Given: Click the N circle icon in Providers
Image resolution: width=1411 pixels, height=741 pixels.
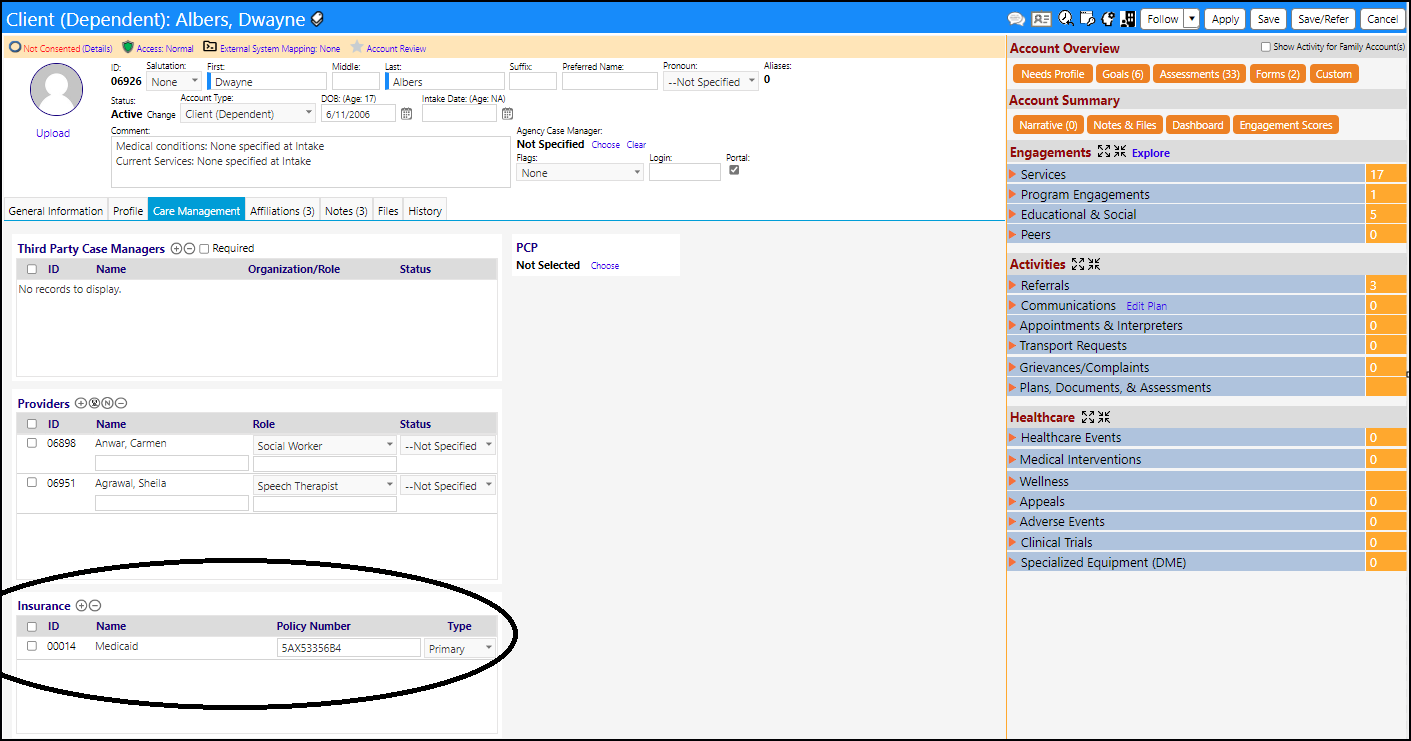Looking at the screenshot, I should click(x=107, y=403).
